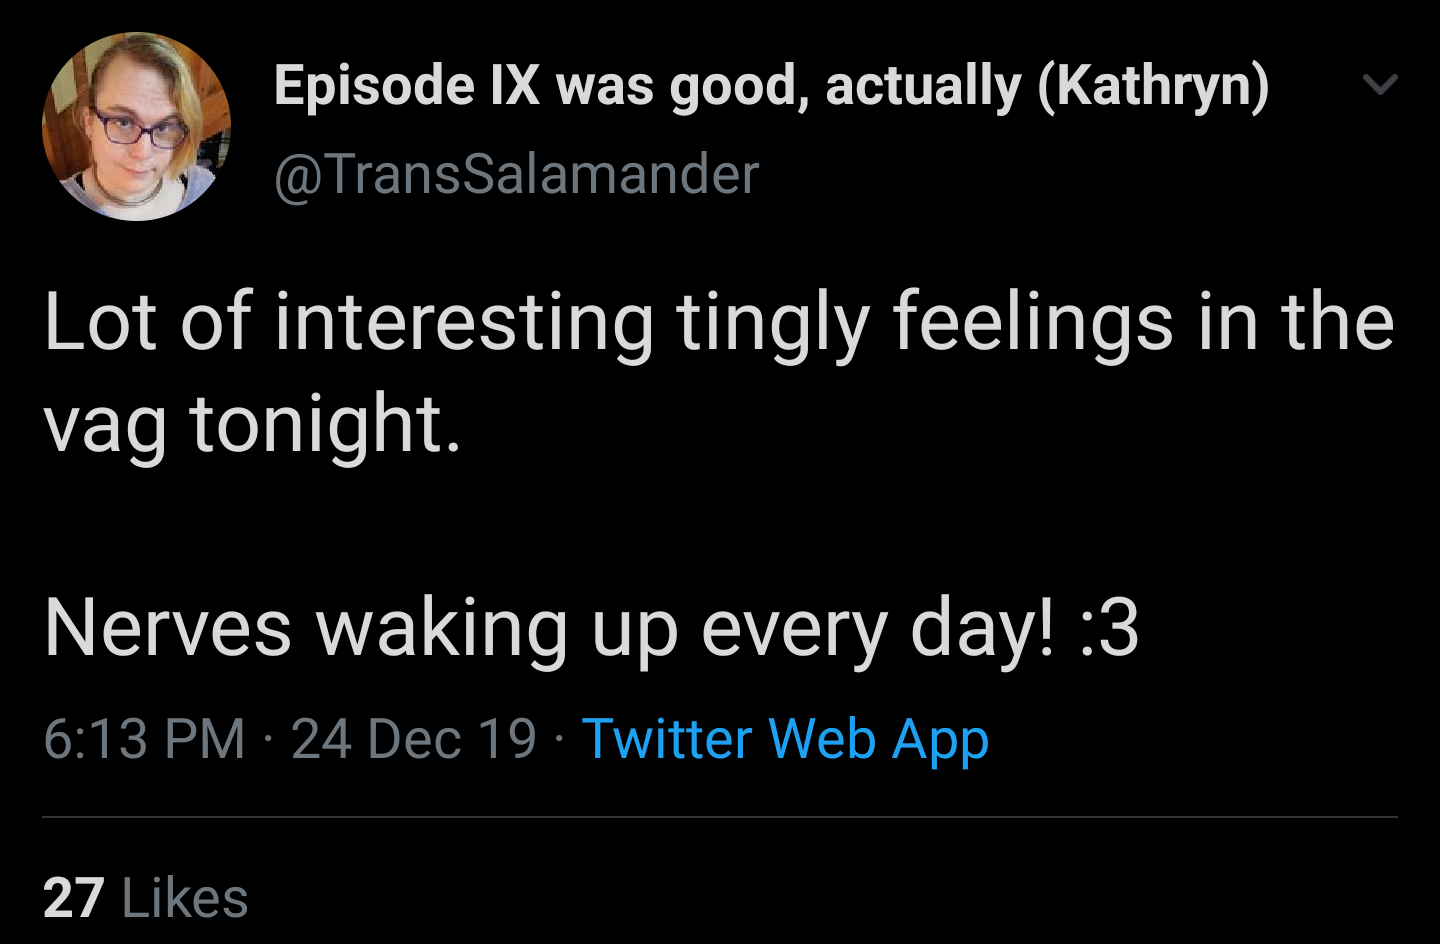Click the 6:13 PM timestamp
The width and height of the screenshot is (1440, 944).
pyautogui.click(x=144, y=739)
